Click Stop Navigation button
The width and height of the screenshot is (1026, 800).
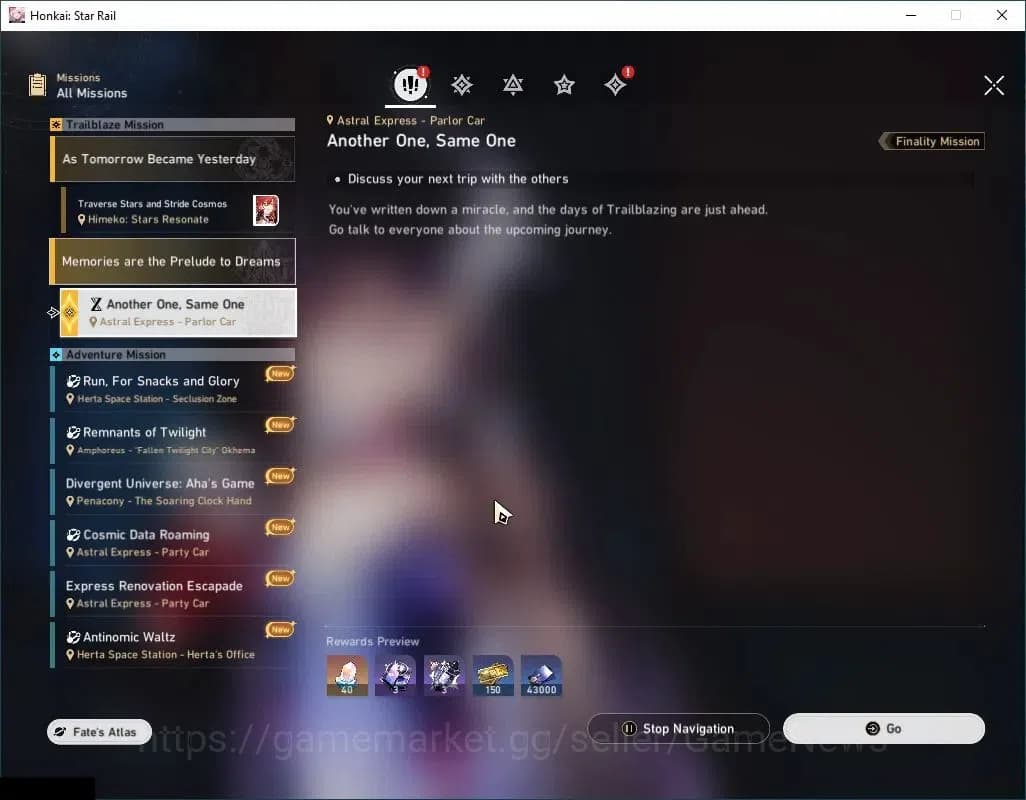[679, 729]
